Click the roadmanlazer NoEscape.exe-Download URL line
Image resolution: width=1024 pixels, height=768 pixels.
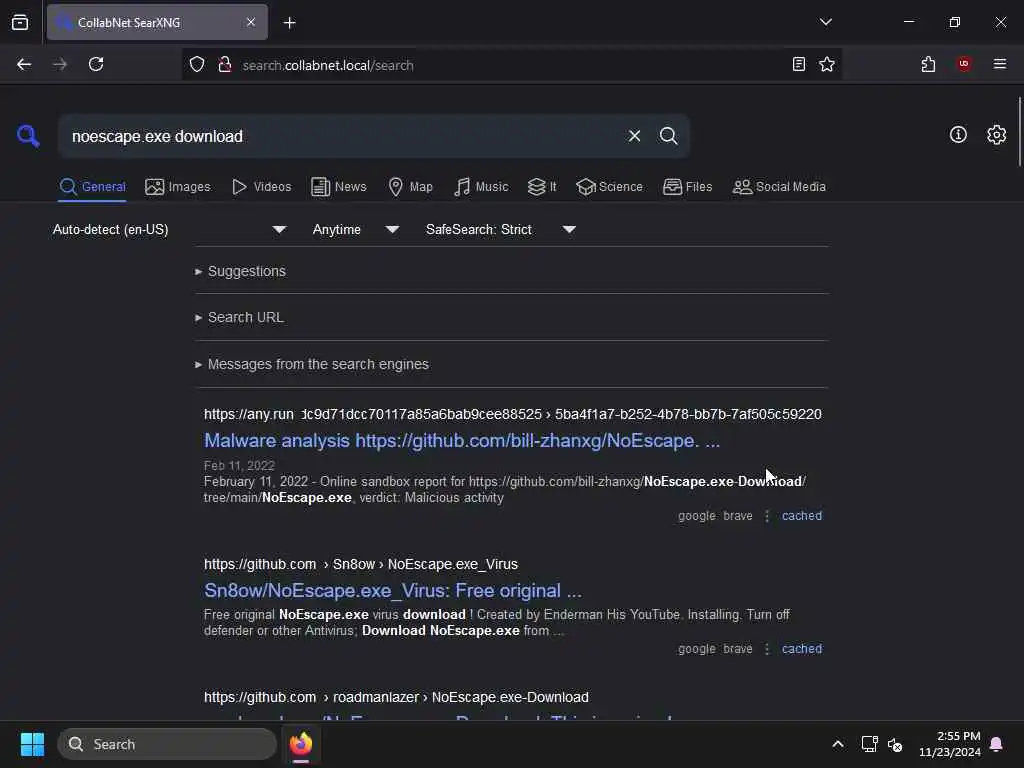pos(396,697)
